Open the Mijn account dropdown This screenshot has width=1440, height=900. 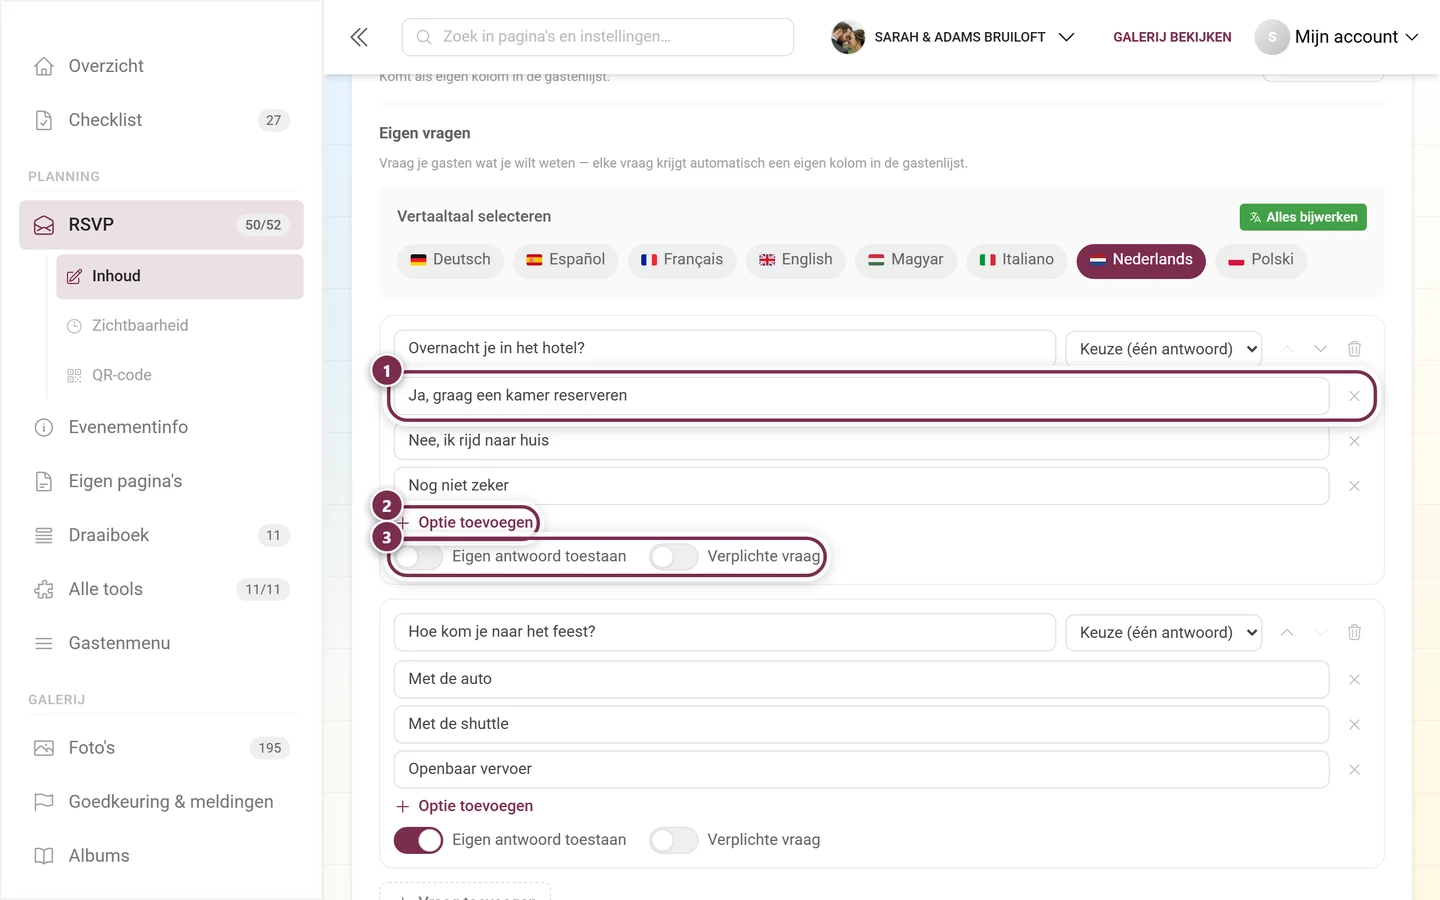(1338, 37)
